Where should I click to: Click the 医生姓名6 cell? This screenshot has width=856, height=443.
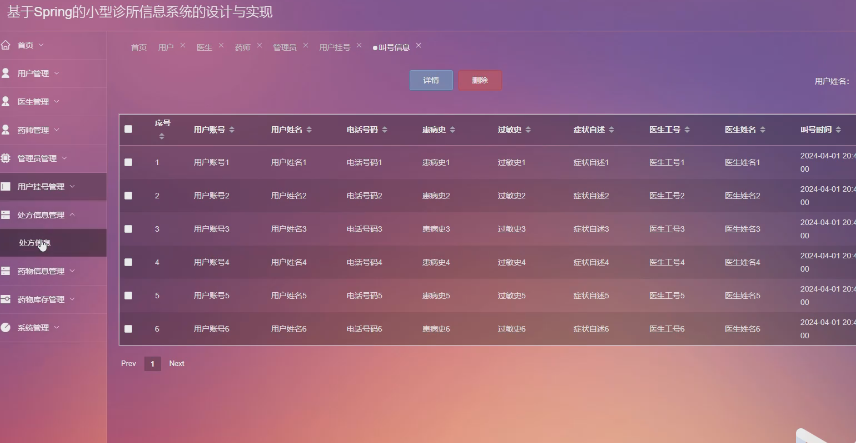pos(742,329)
